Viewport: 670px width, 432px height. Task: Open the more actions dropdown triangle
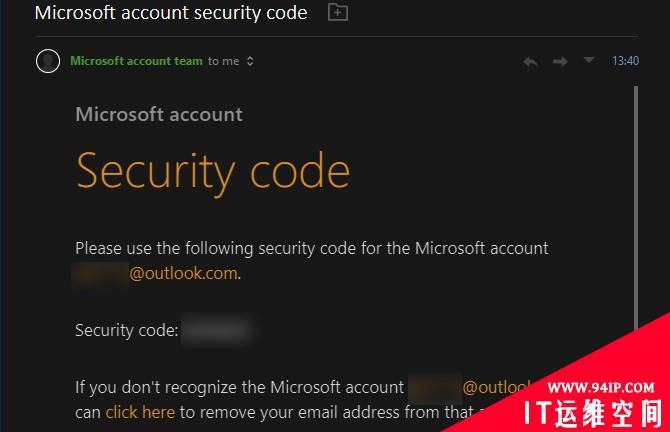[589, 60]
